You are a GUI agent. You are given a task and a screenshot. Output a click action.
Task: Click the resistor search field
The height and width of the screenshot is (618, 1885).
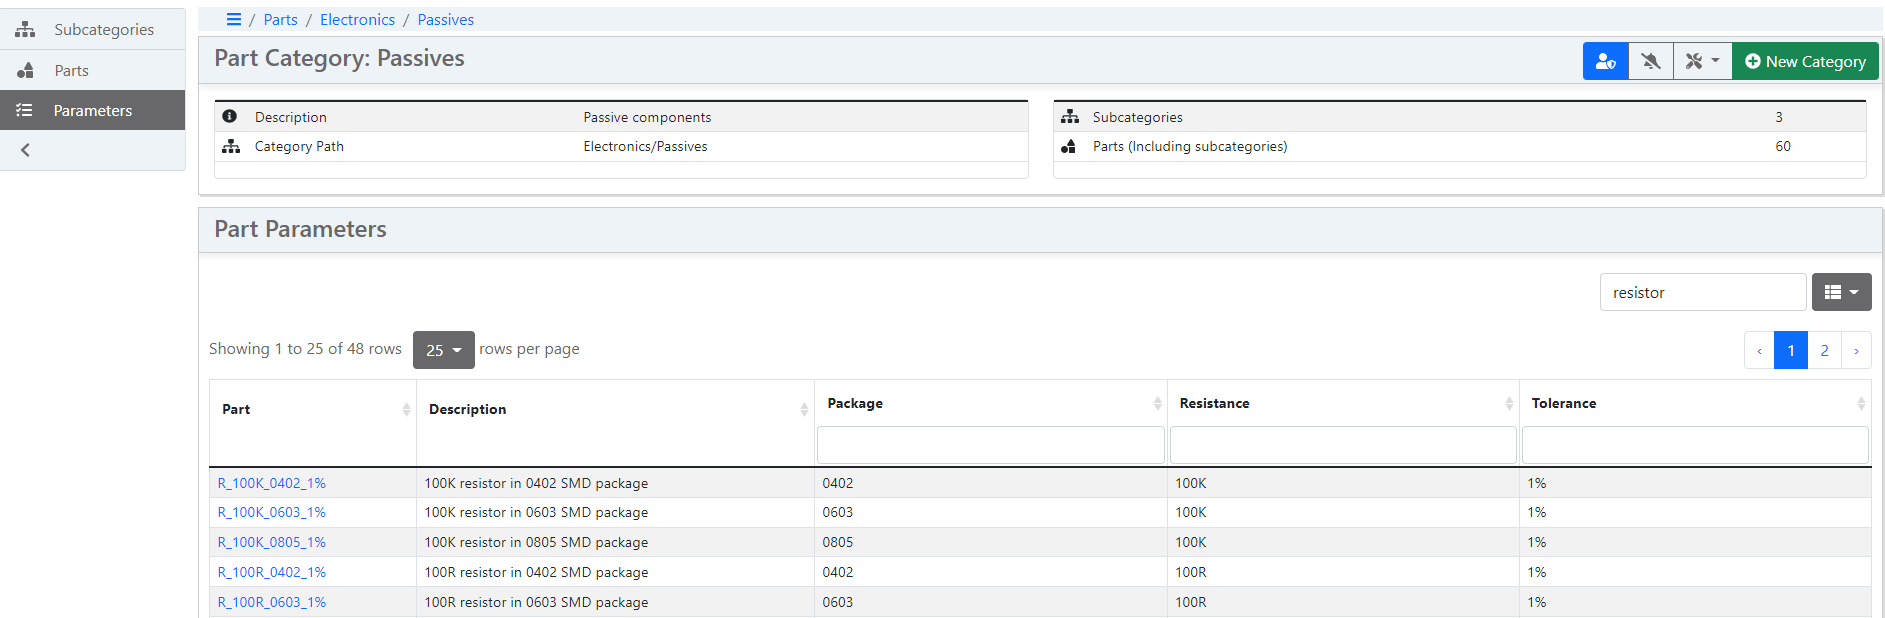(x=1702, y=293)
